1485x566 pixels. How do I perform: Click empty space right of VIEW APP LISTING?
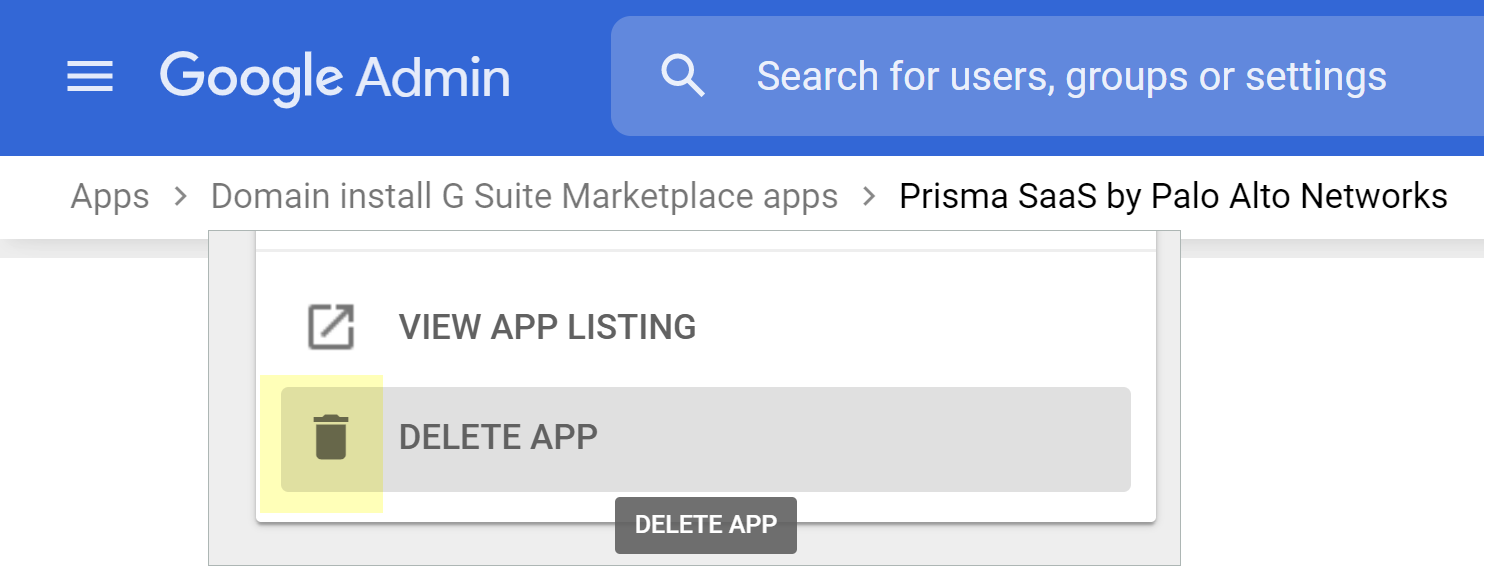point(920,327)
